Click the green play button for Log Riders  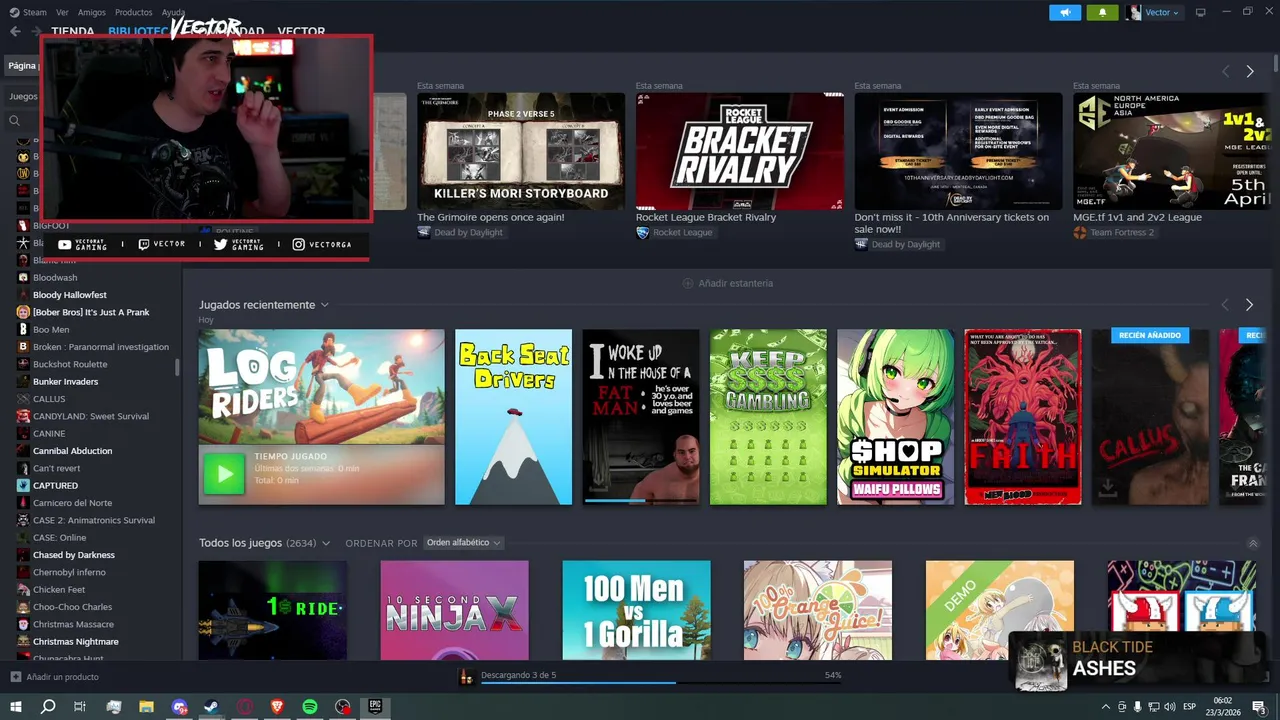223,475
